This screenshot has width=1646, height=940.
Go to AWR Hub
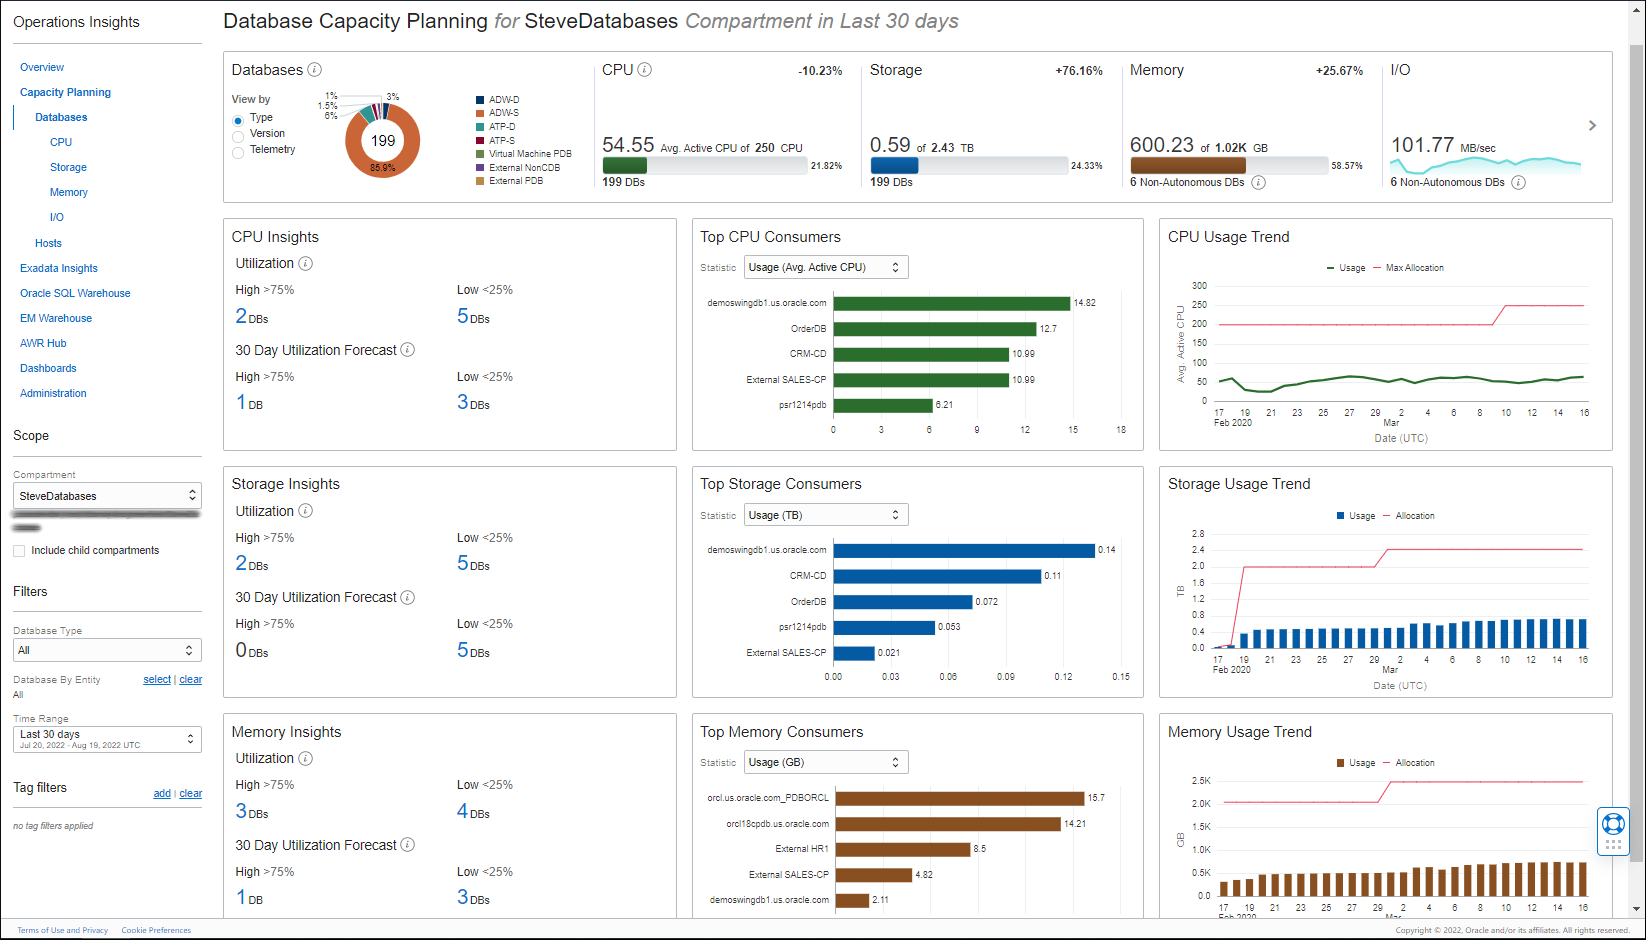43,343
